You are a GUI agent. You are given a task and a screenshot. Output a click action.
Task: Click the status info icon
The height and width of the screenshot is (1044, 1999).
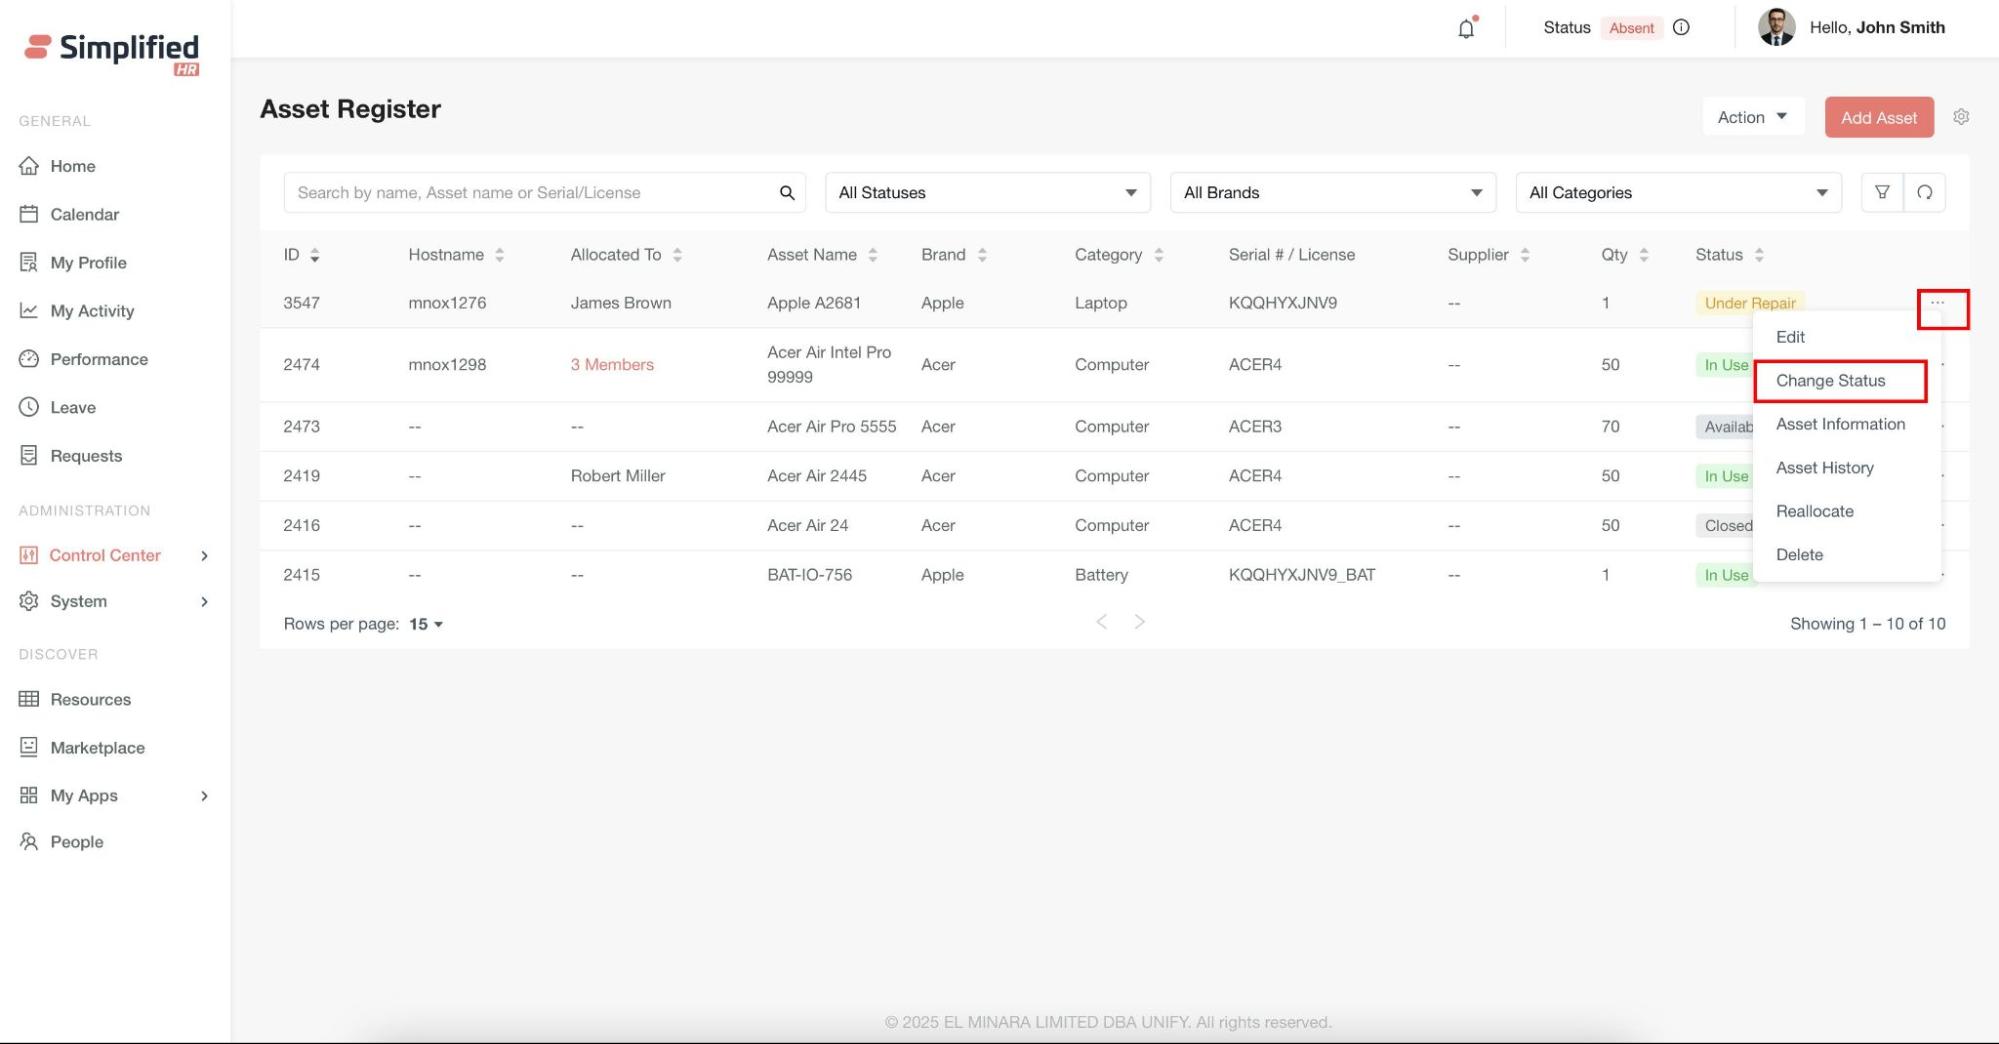tap(1681, 28)
